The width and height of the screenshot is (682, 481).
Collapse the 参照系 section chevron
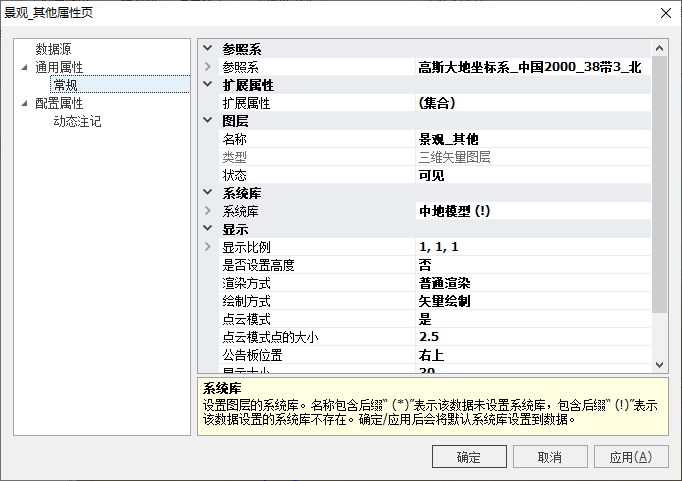click(207, 49)
